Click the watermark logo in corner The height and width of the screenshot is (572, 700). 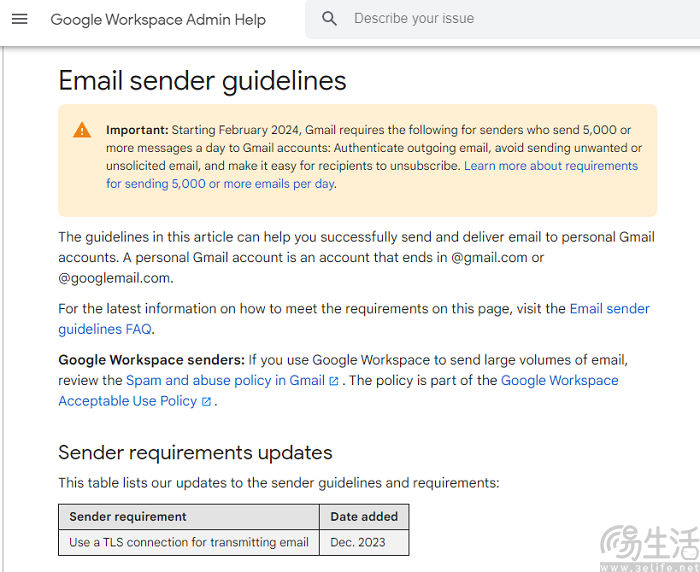pos(650,548)
